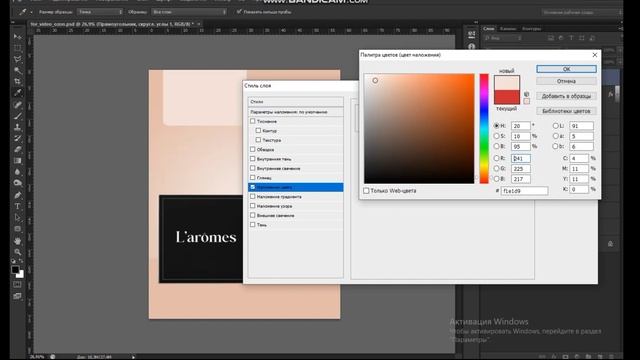Open the eyedropper tool preset picker arrow
This screenshot has width=640, height=360.
[x=31, y=12]
